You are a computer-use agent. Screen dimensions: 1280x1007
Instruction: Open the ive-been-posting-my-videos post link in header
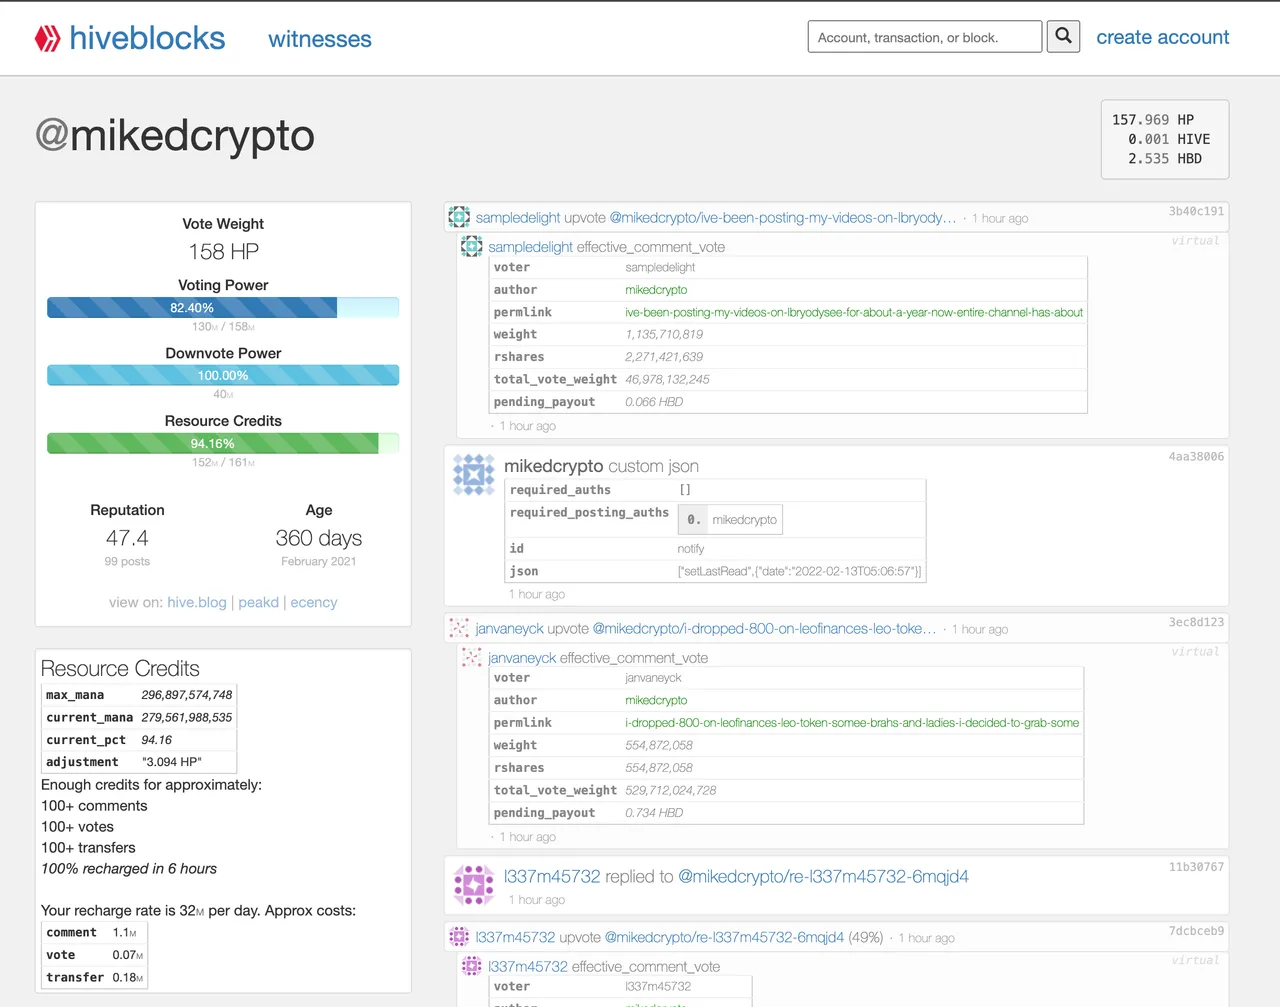pyautogui.click(x=783, y=217)
